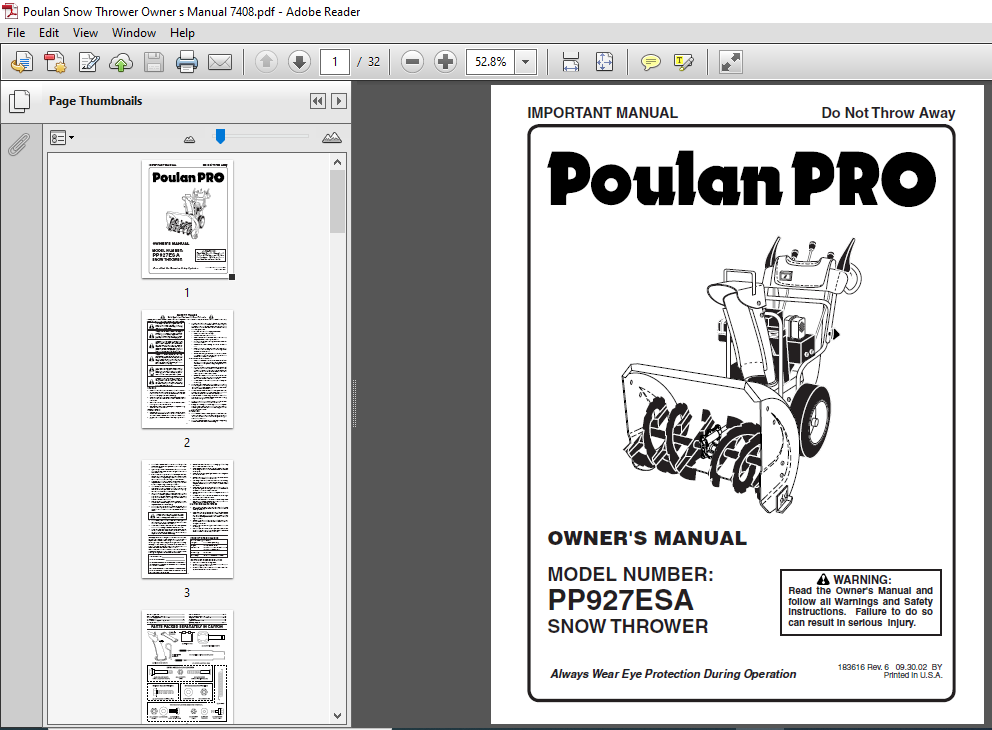
Task: Click the convert file to PDF icon
Action: pos(55,62)
